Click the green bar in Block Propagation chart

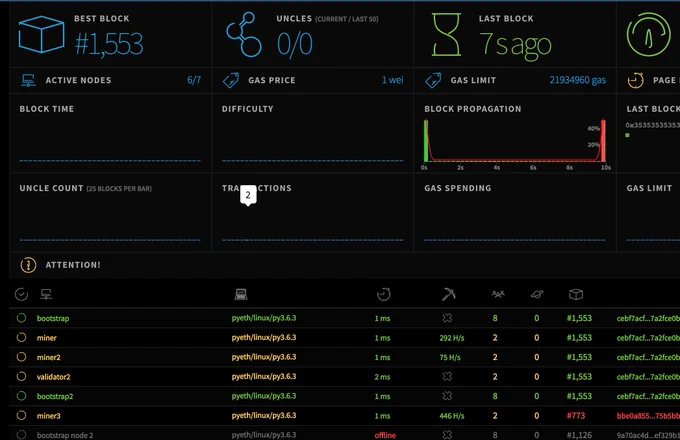click(x=426, y=141)
